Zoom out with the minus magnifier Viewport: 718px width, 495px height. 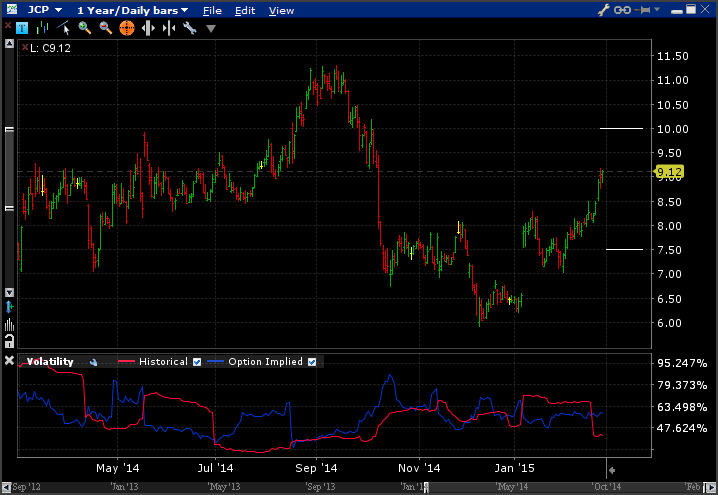[x=106, y=28]
